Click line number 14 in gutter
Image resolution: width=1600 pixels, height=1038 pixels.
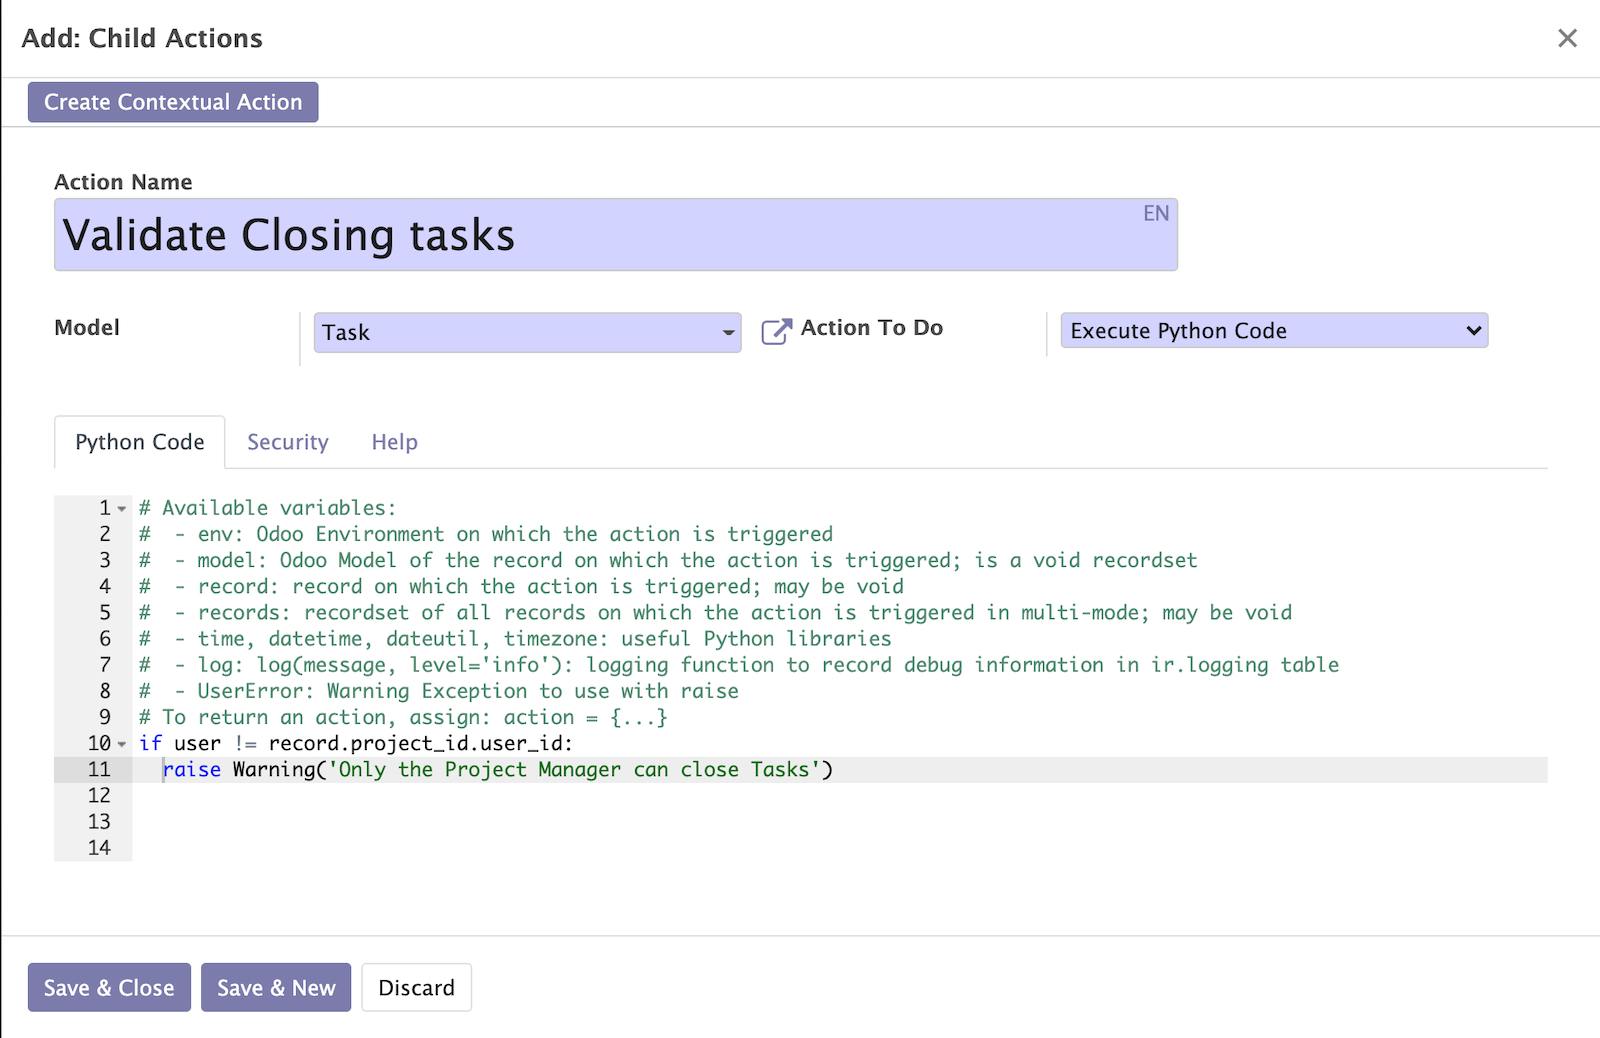click(99, 848)
